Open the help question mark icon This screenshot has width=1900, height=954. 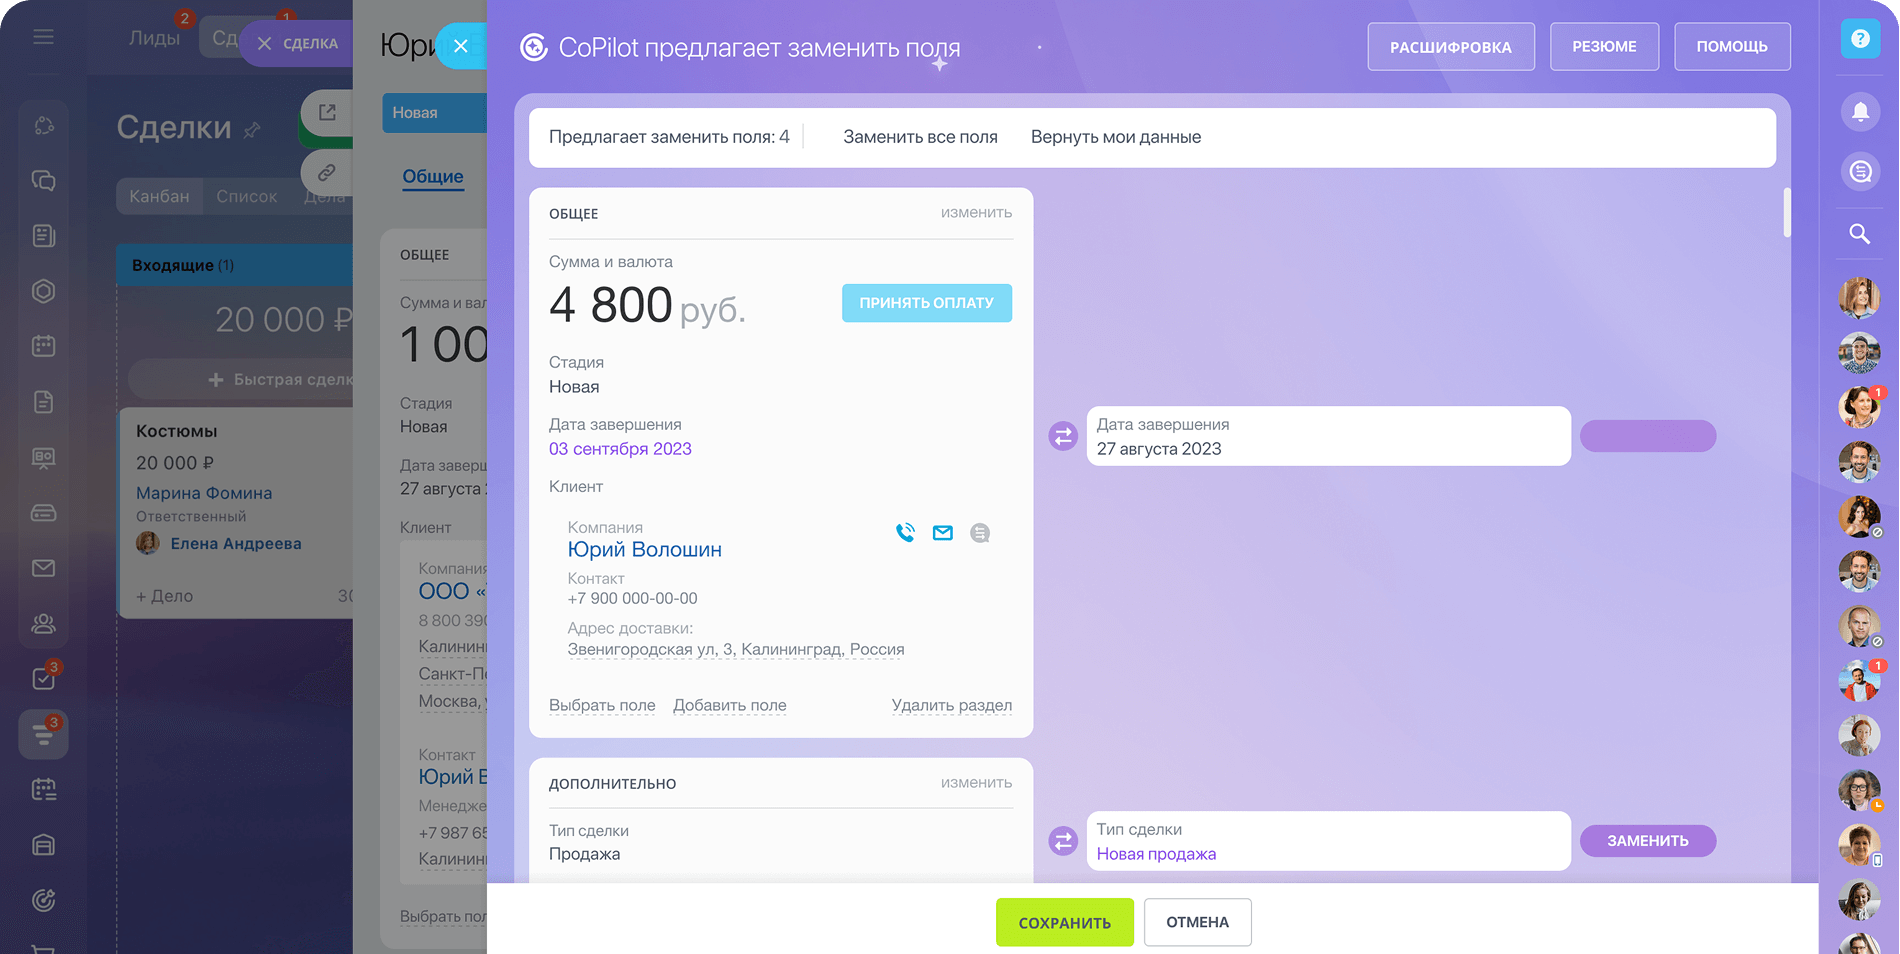1860,39
